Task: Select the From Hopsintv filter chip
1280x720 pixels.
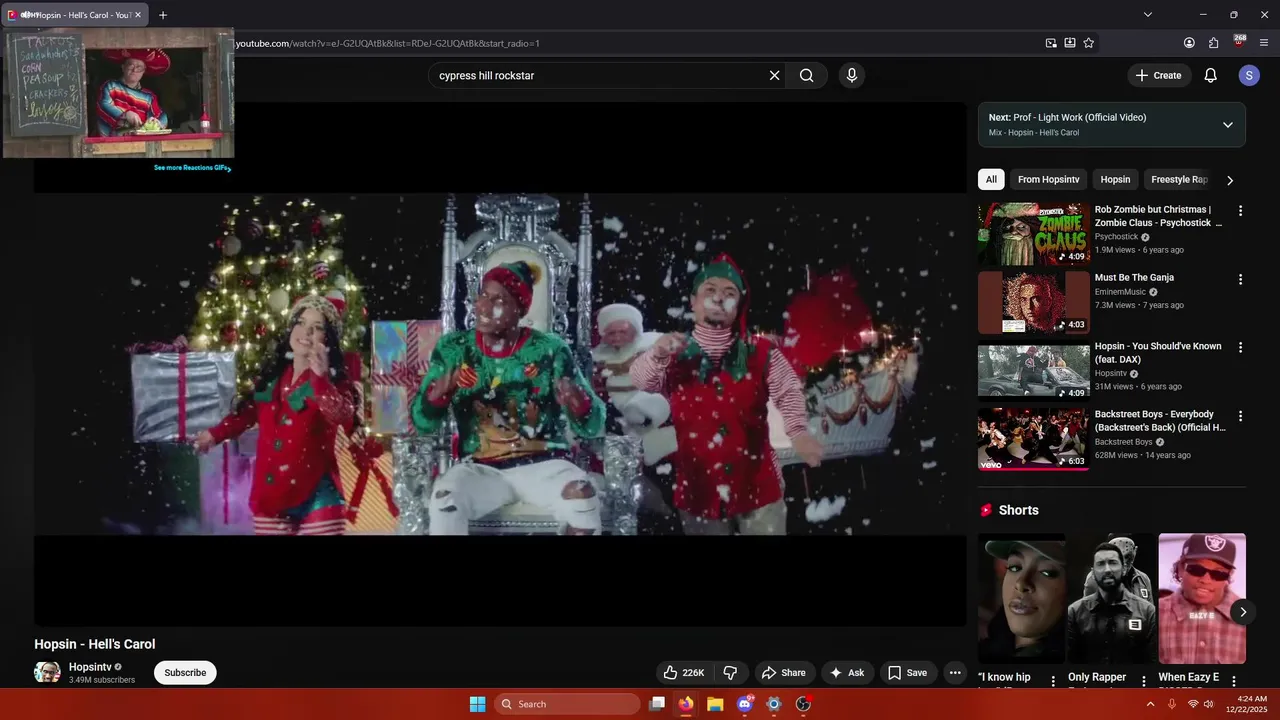Action: pos(1048,180)
